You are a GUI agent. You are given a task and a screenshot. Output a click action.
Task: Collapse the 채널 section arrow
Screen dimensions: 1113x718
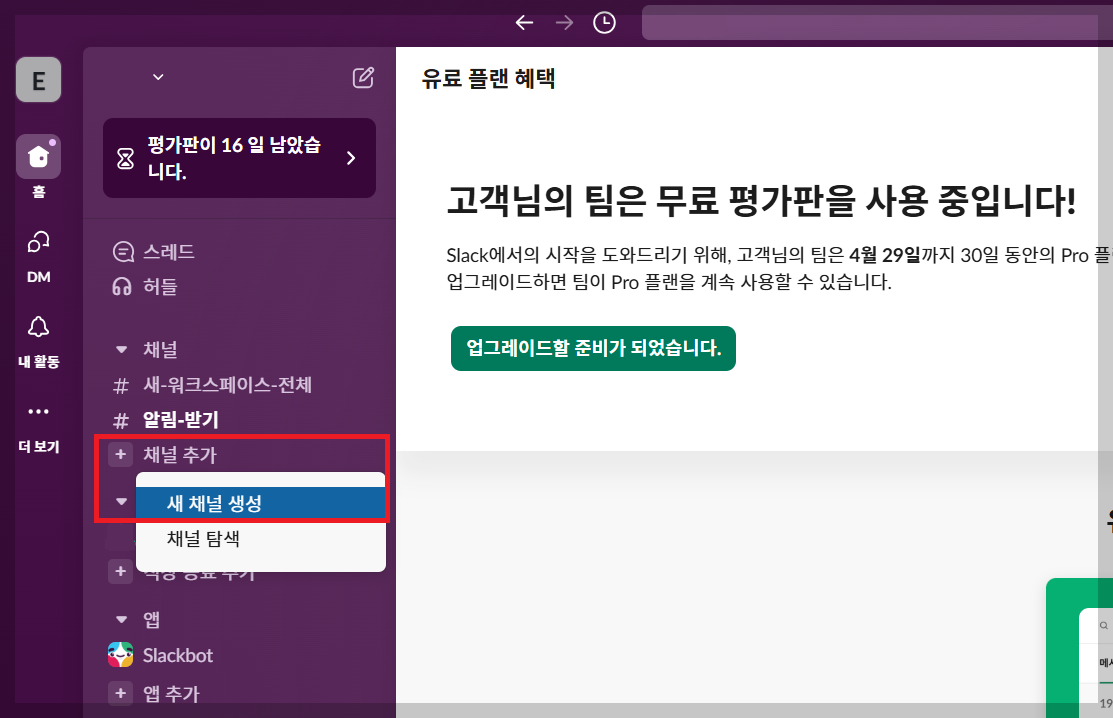point(121,349)
